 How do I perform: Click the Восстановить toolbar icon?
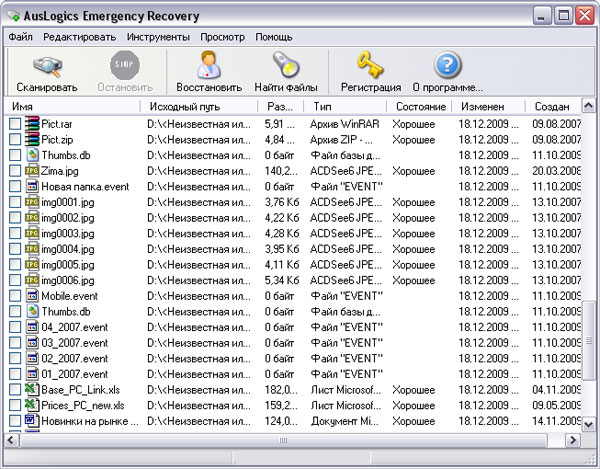pyautogui.click(x=209, y=65)
